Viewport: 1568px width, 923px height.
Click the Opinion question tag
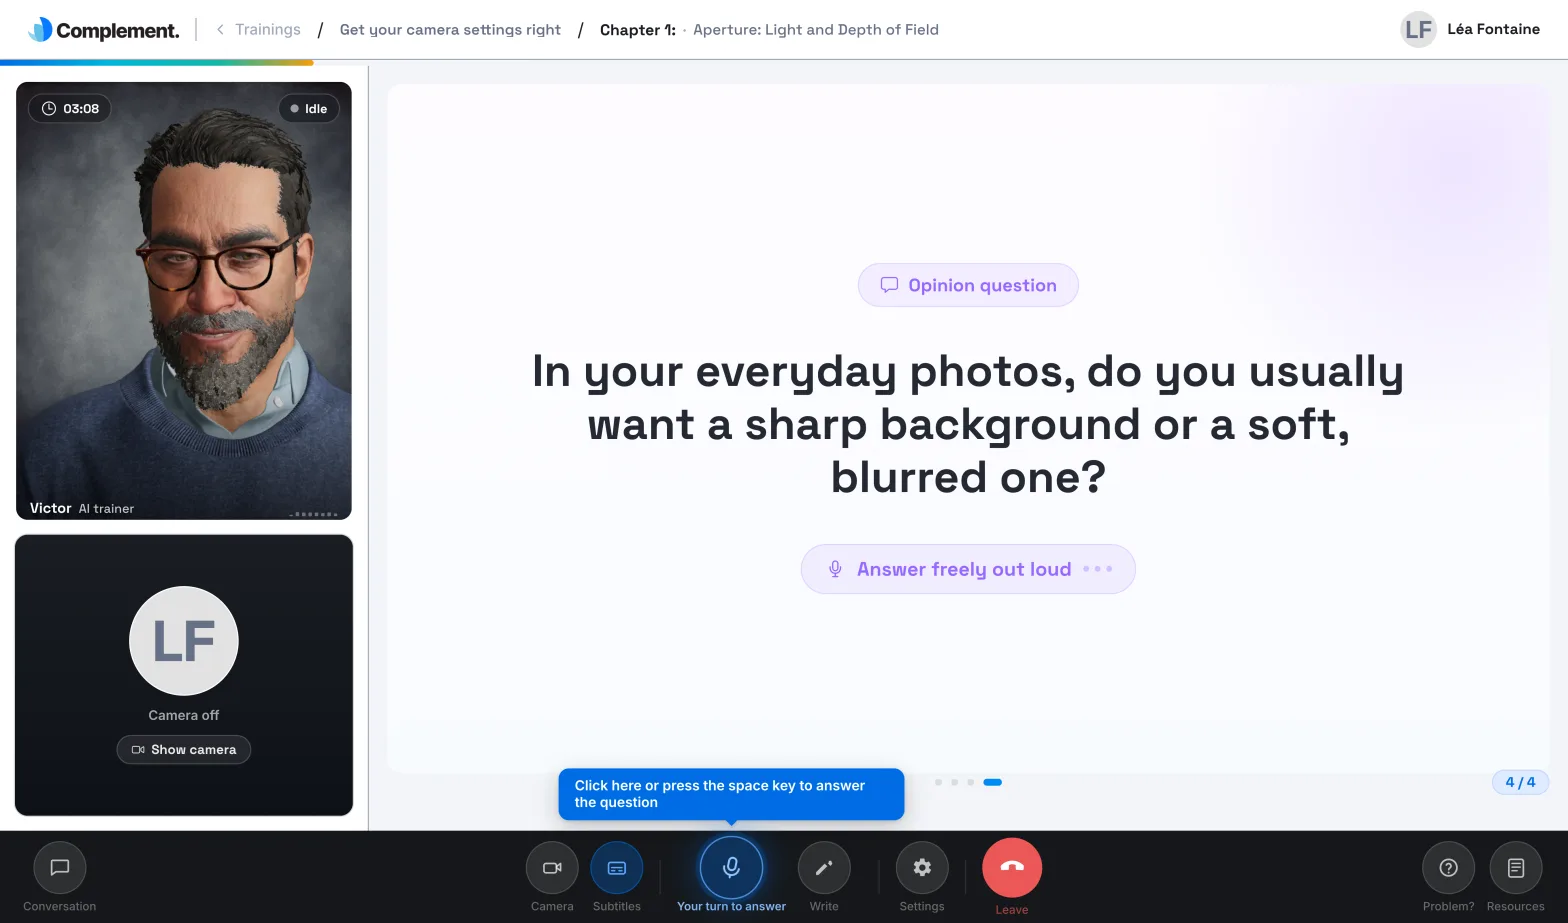(968, 285)
